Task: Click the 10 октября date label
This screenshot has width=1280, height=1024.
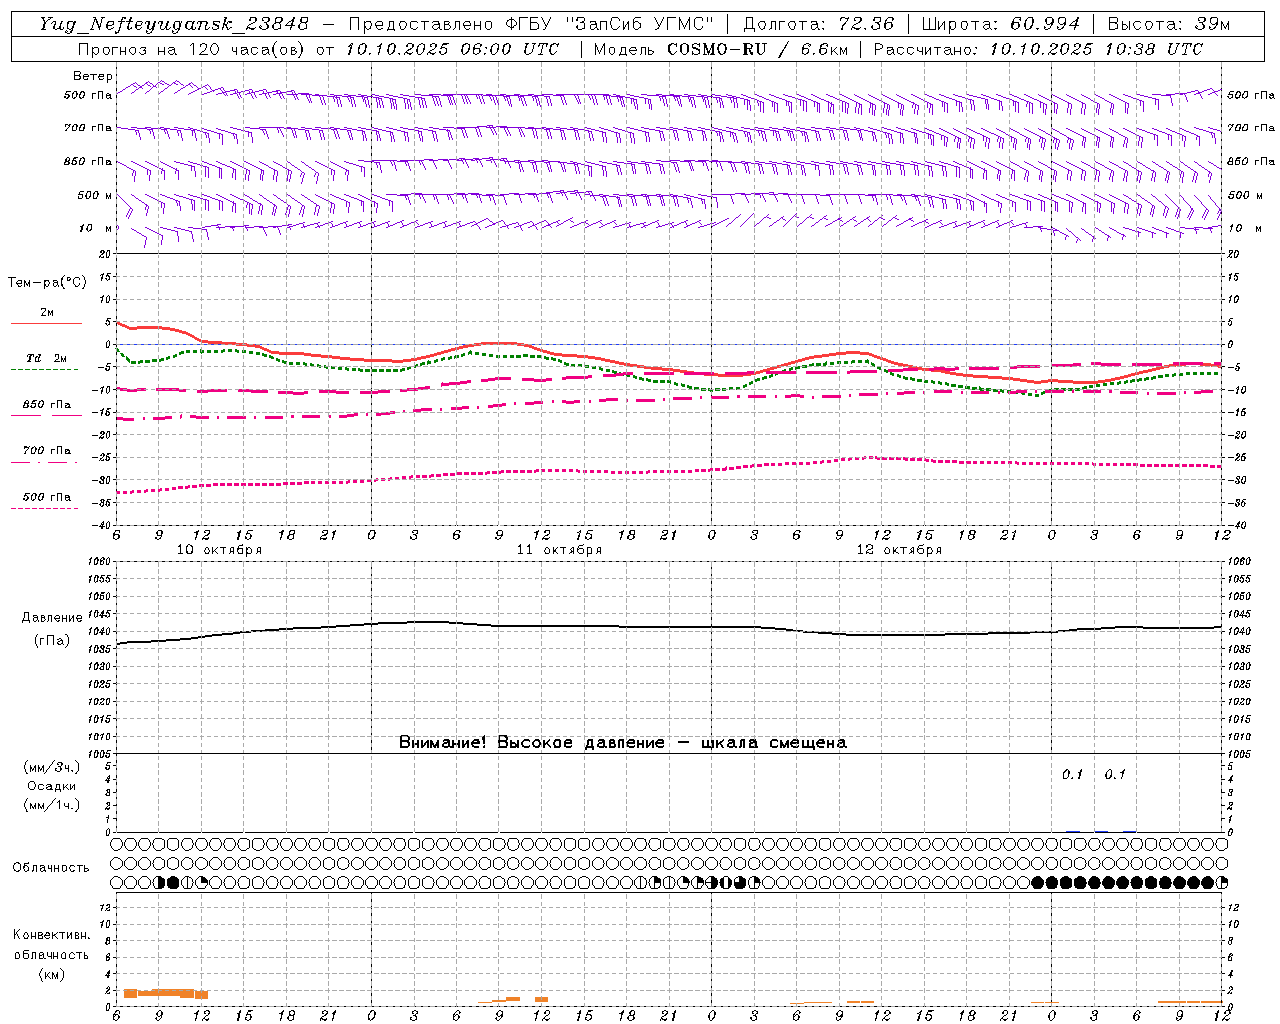Action: click(x=219, y=549)
